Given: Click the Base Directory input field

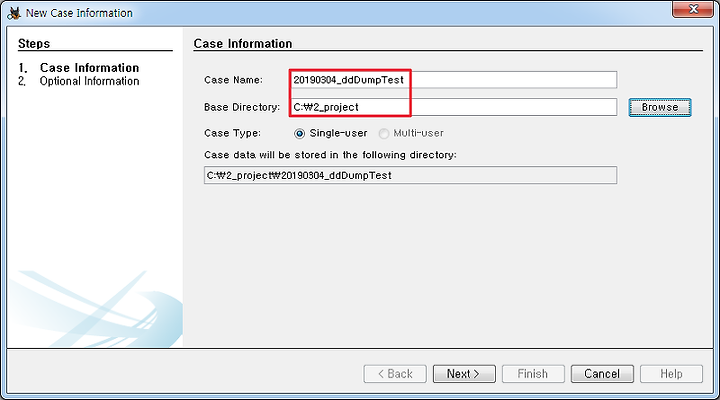Looking at the screenshot, I should tap(454, 107).
